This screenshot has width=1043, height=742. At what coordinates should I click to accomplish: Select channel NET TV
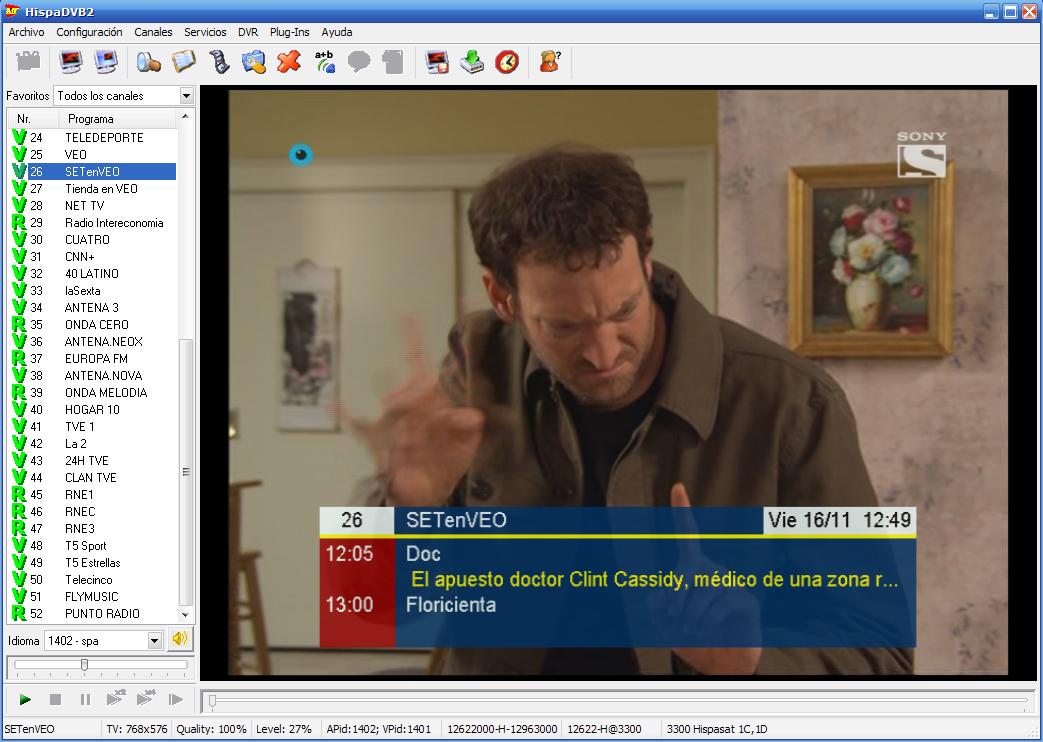coord(94,206)
